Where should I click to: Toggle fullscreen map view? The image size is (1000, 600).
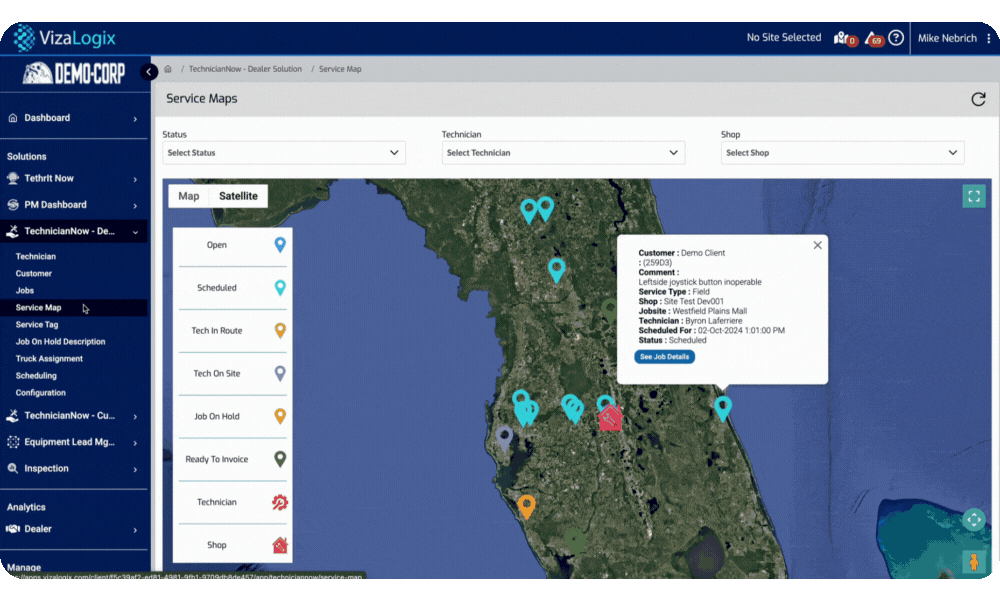click(974, 196)
